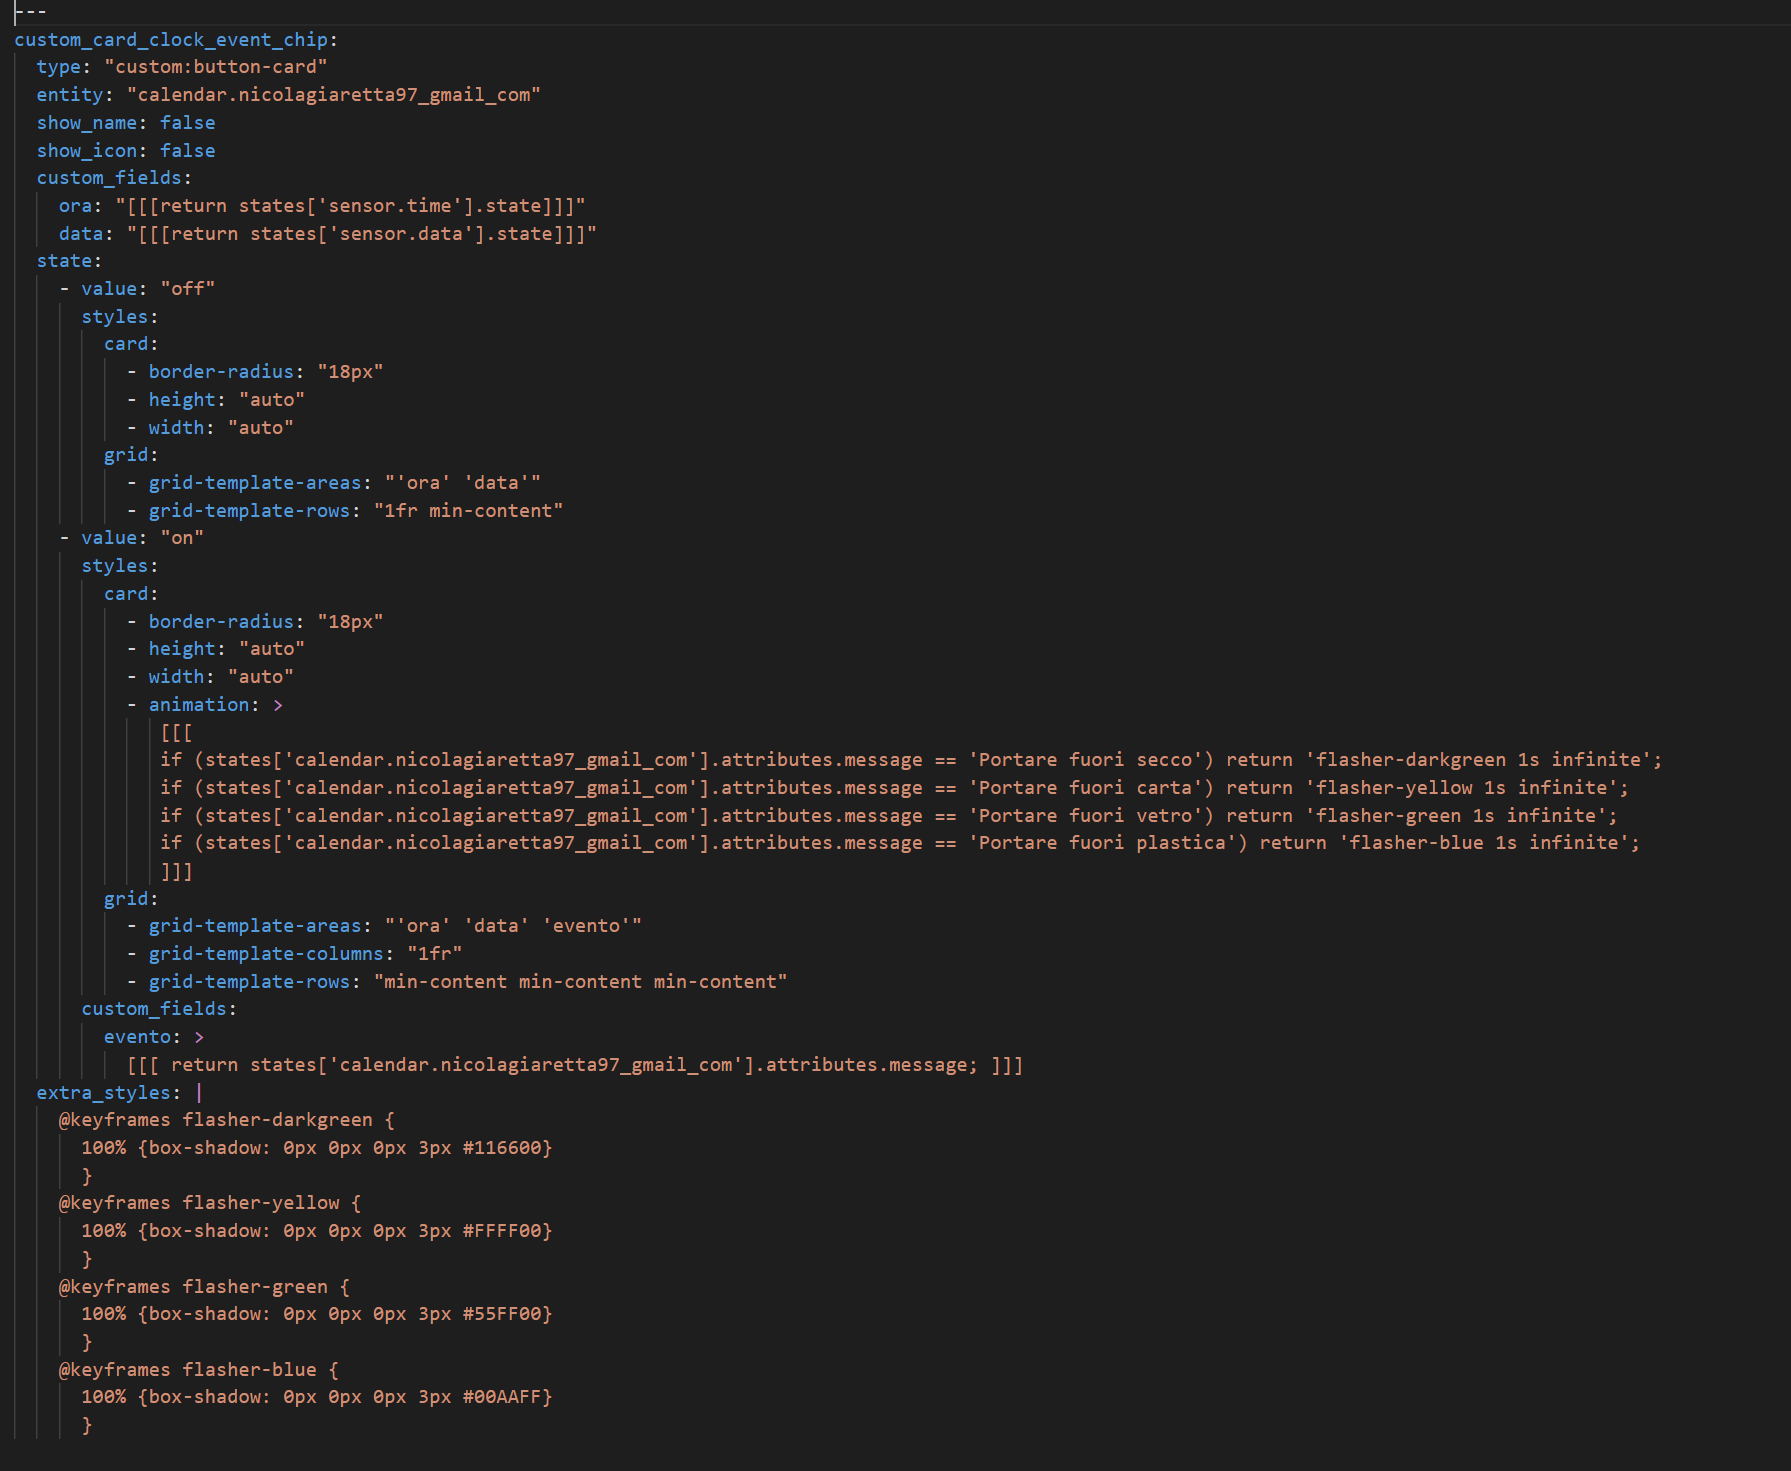Click the @keyframes flasher-green line
The width and height of the screenshot is (1791, 1471).
coord(205,1287)
